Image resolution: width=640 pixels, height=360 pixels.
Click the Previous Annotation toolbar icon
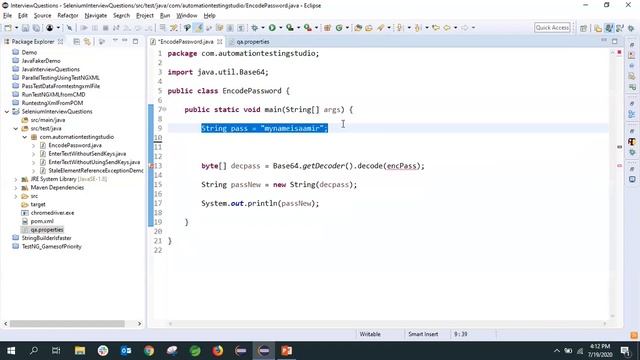(418, 28)
